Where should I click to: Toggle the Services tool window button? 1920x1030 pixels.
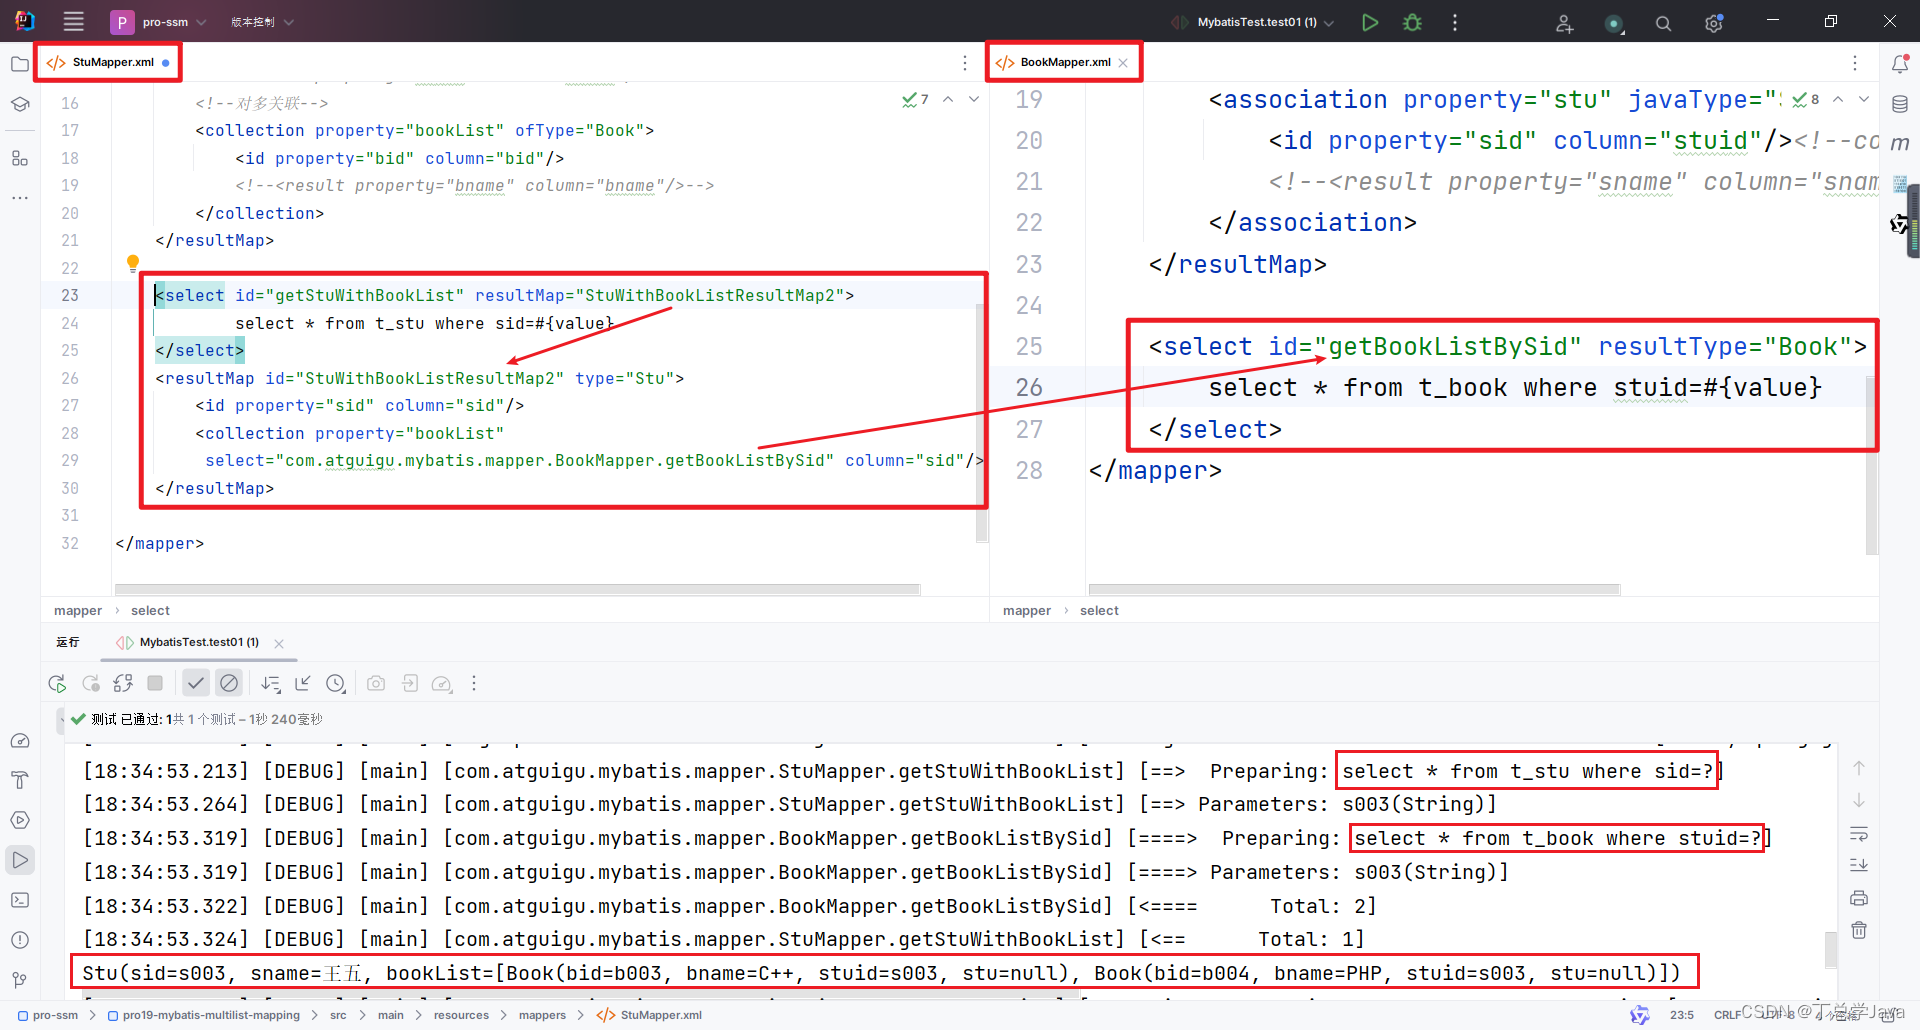20,820
